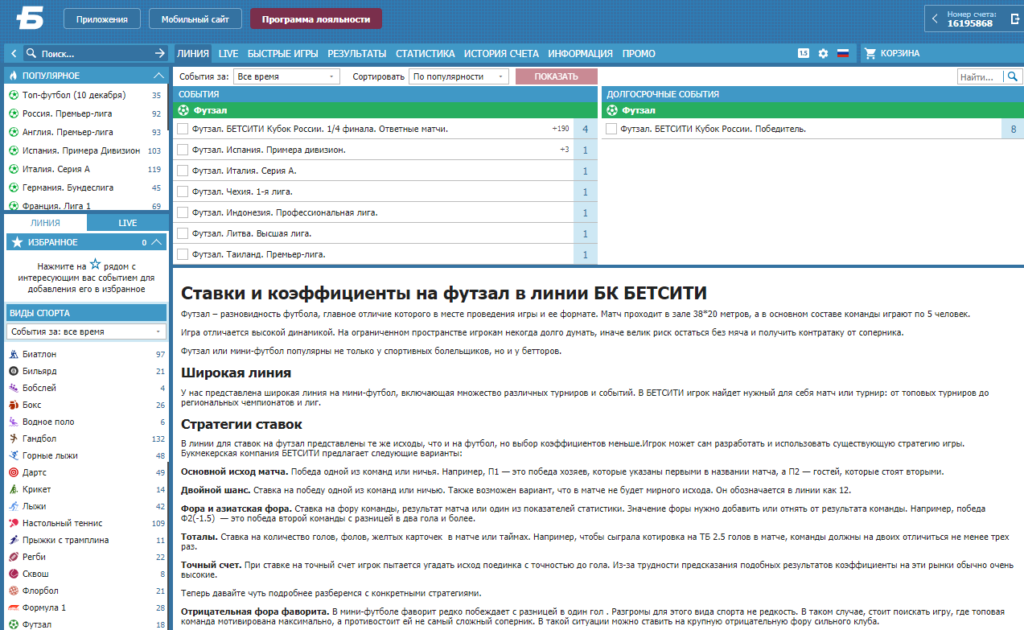Viewport: 1024px width, 630px height.
Task: Click the ПОКАЗАТЬ button
Action: click(x=556, y=76)
